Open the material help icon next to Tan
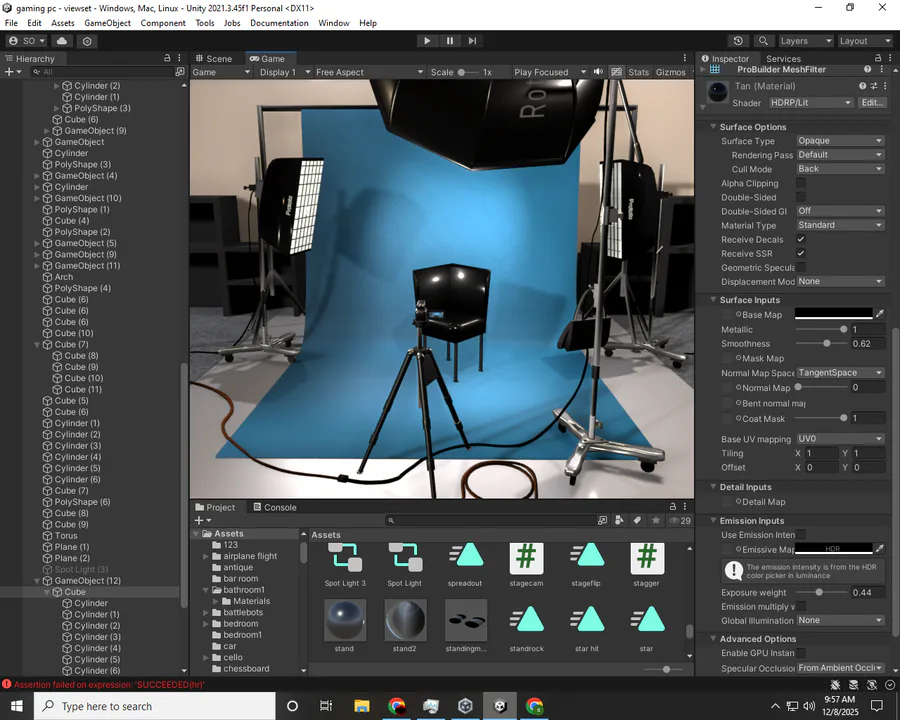900x720 pixels. tap(862, 86)
